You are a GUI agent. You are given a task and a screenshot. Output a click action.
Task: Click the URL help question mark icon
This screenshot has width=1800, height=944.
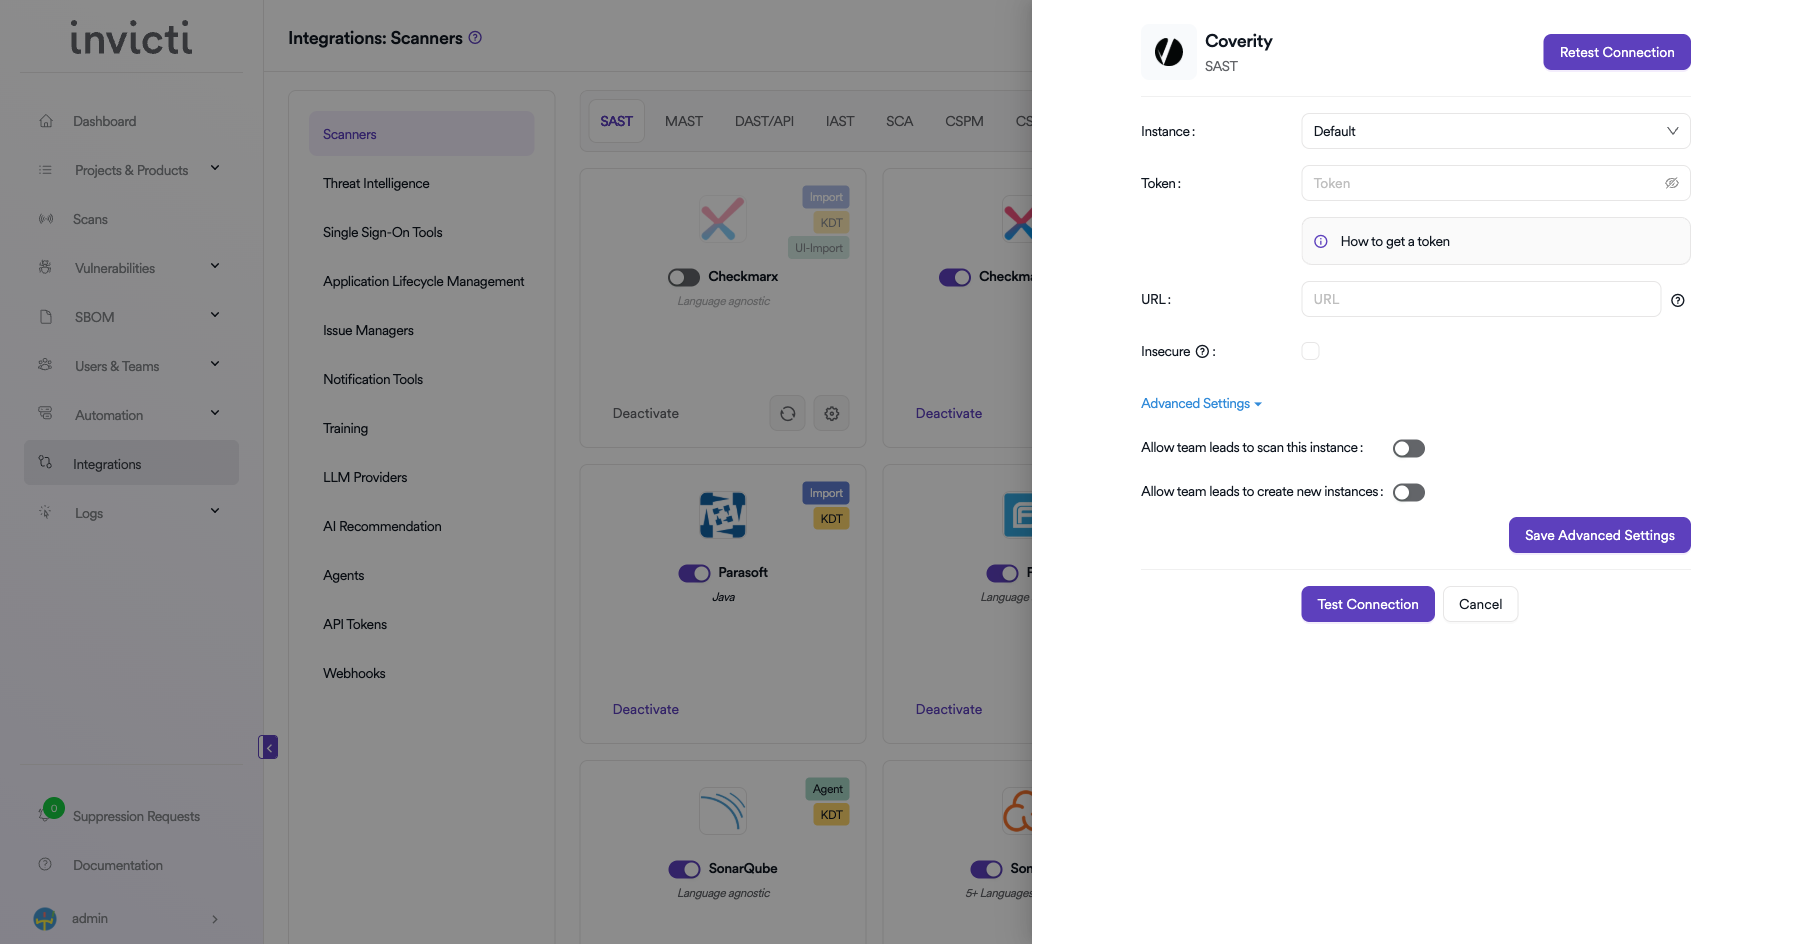[1678, 300]
